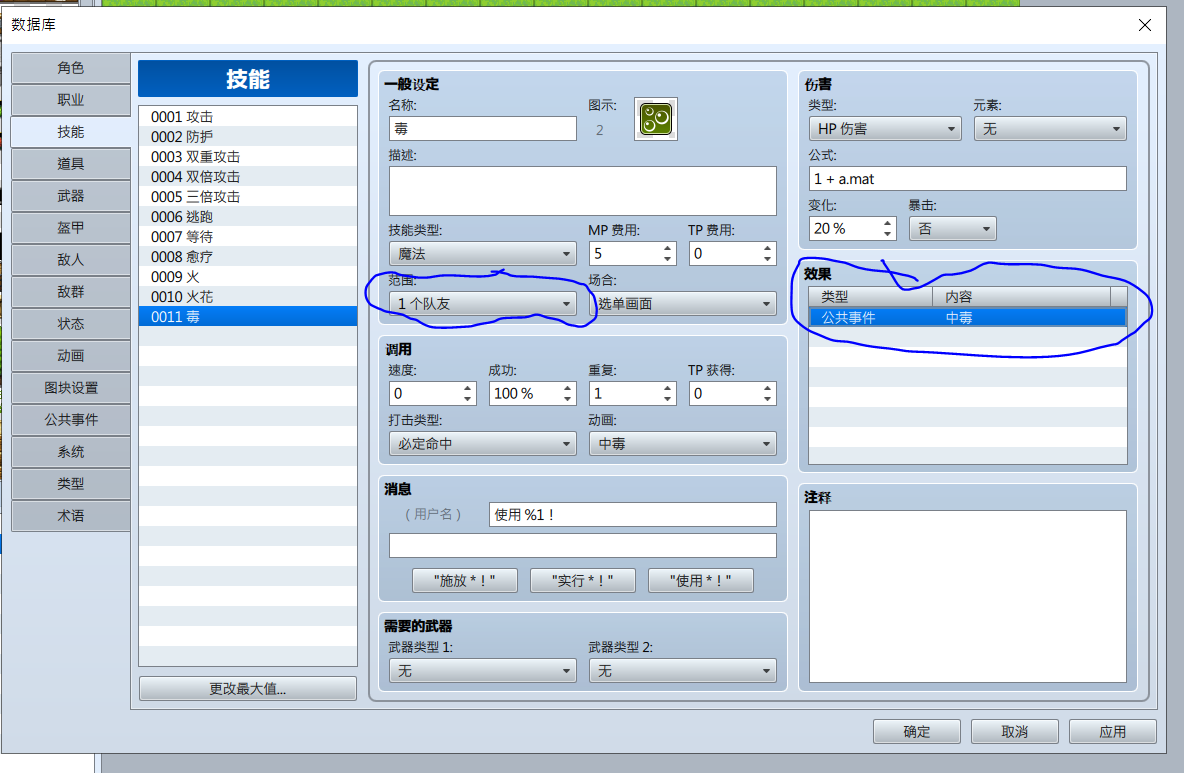Screen dimensions: 1184x773
Task: Select skill 0009 火 in list
Action: [248, 276]
